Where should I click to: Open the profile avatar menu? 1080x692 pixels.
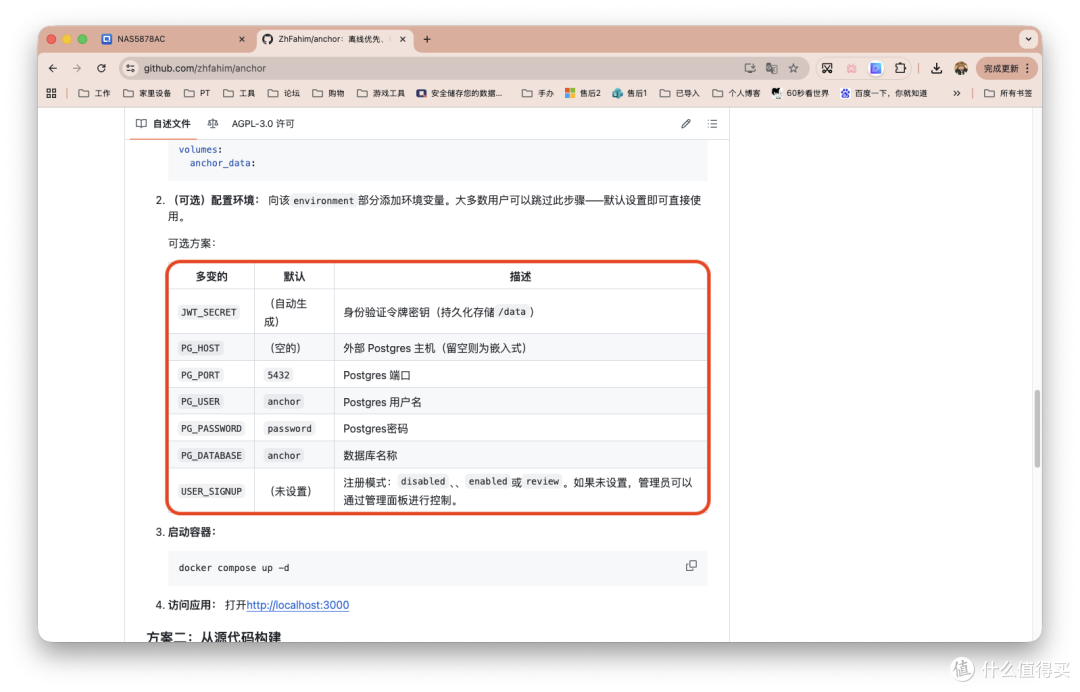961,68
